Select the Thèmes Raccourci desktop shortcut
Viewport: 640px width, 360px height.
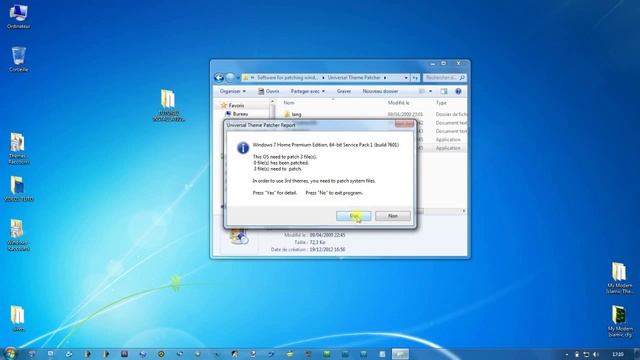18,148
